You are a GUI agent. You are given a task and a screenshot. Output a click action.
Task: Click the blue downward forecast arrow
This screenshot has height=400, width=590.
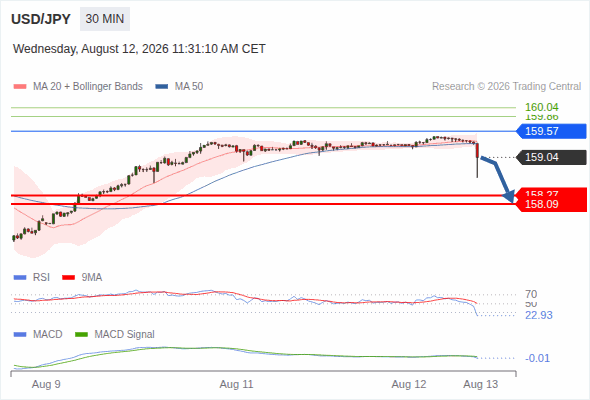(x=498, y=179)
